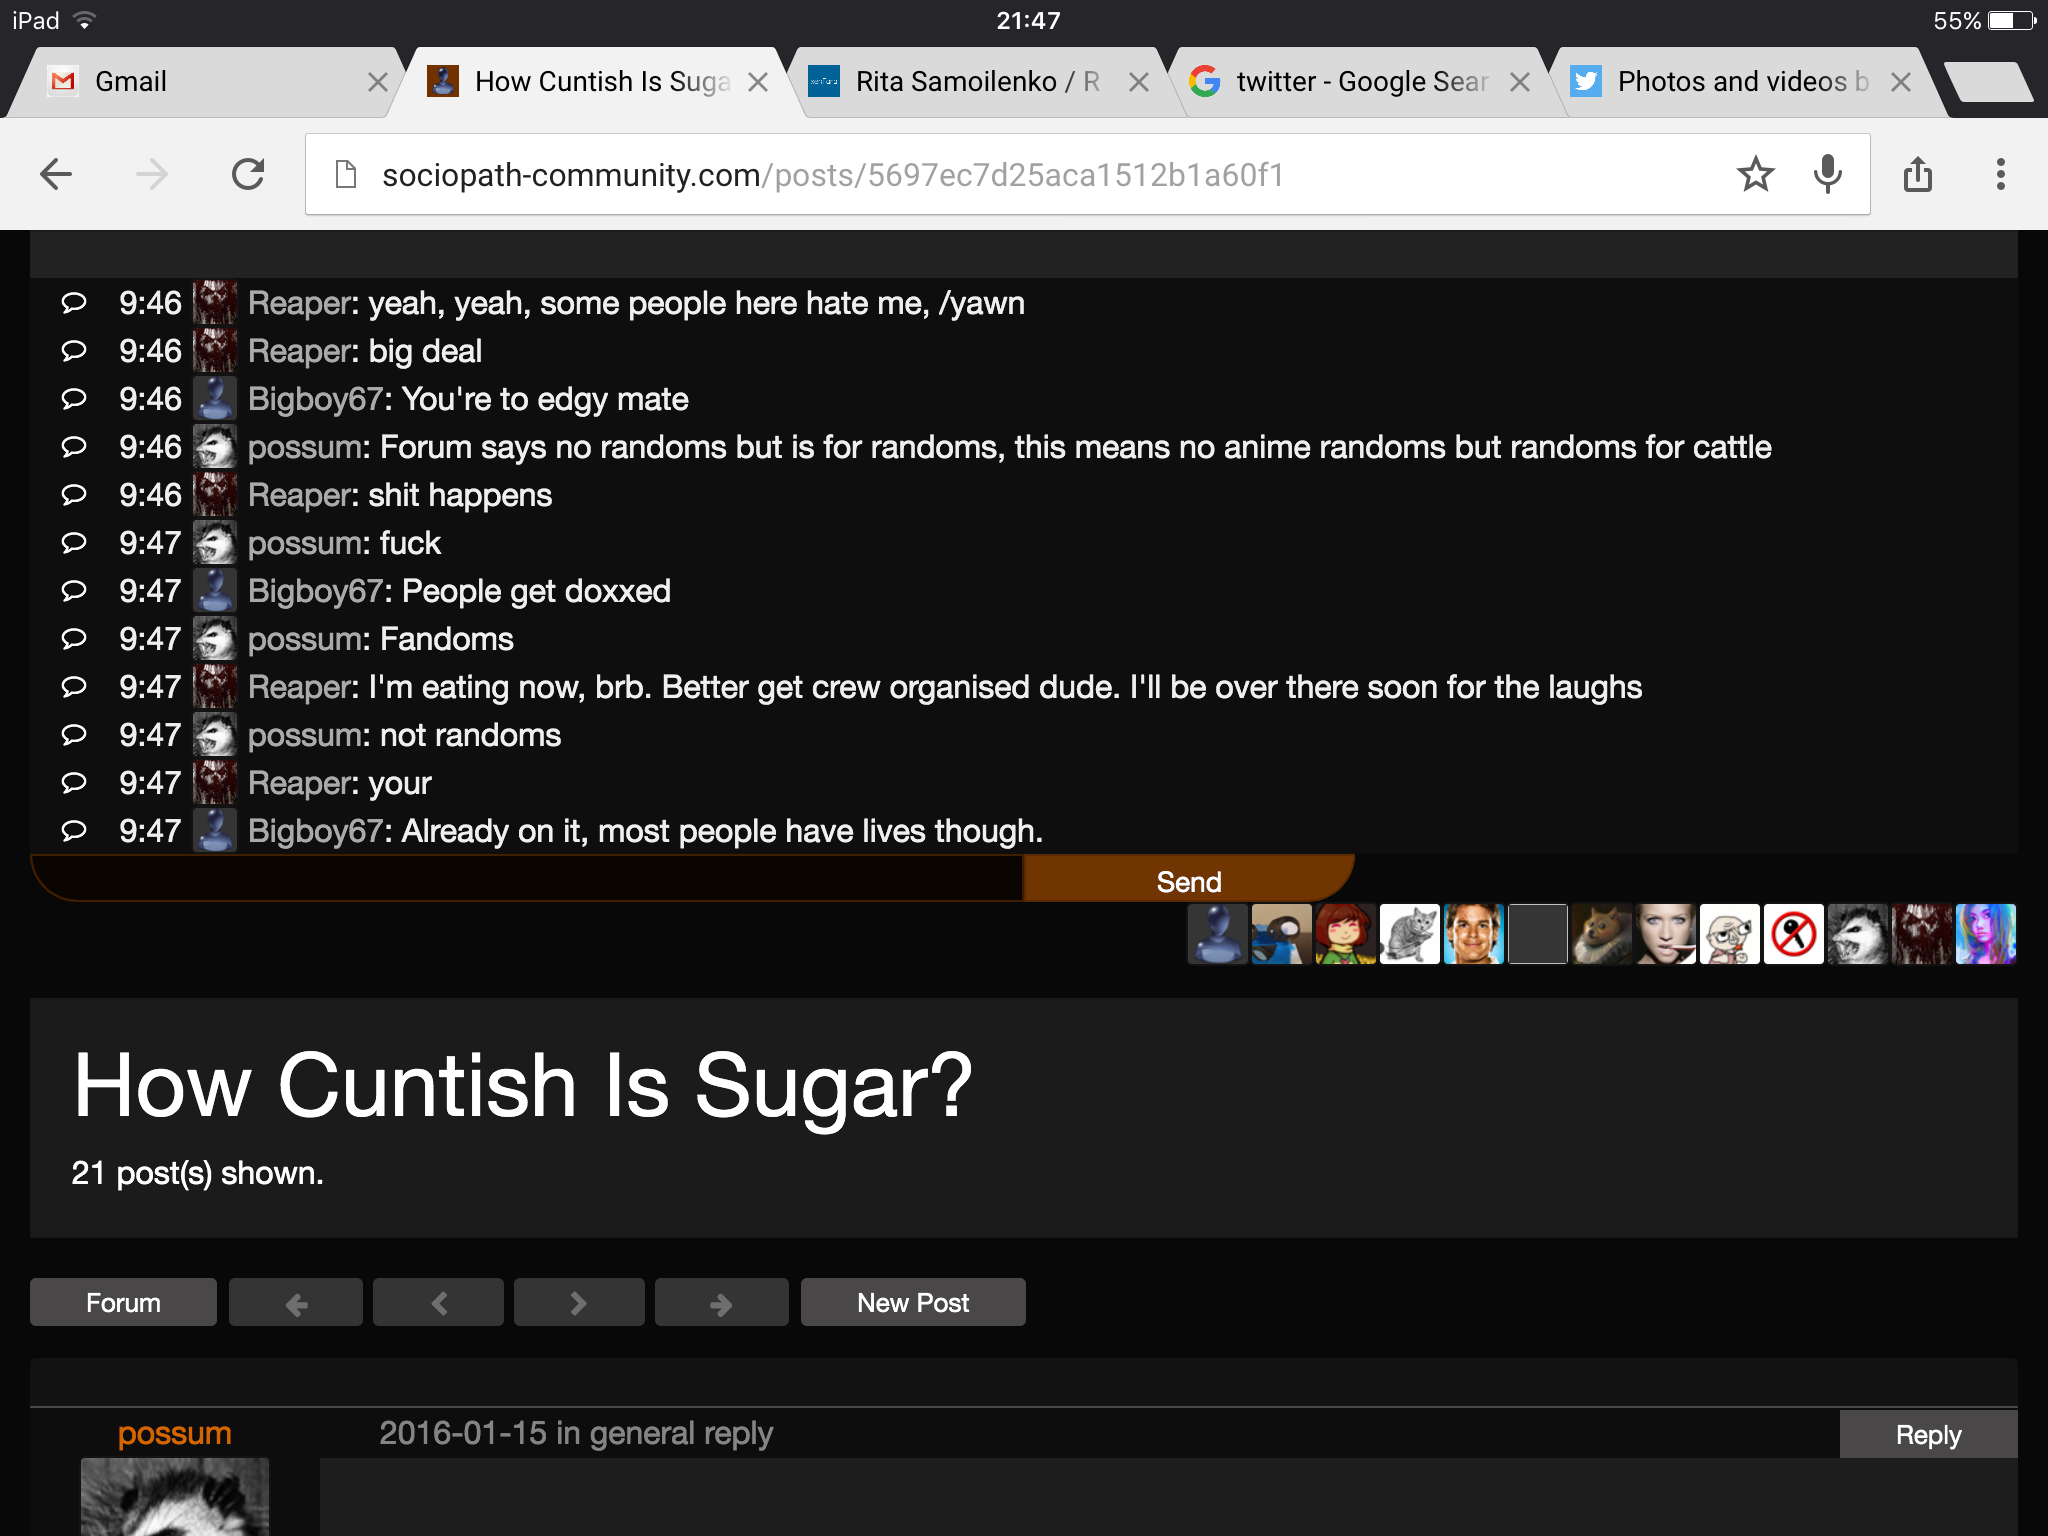This screenshot has height=1536, width=2048.
Task: Click the 21:47 clock in status bar
Action: coord(1028,20)
